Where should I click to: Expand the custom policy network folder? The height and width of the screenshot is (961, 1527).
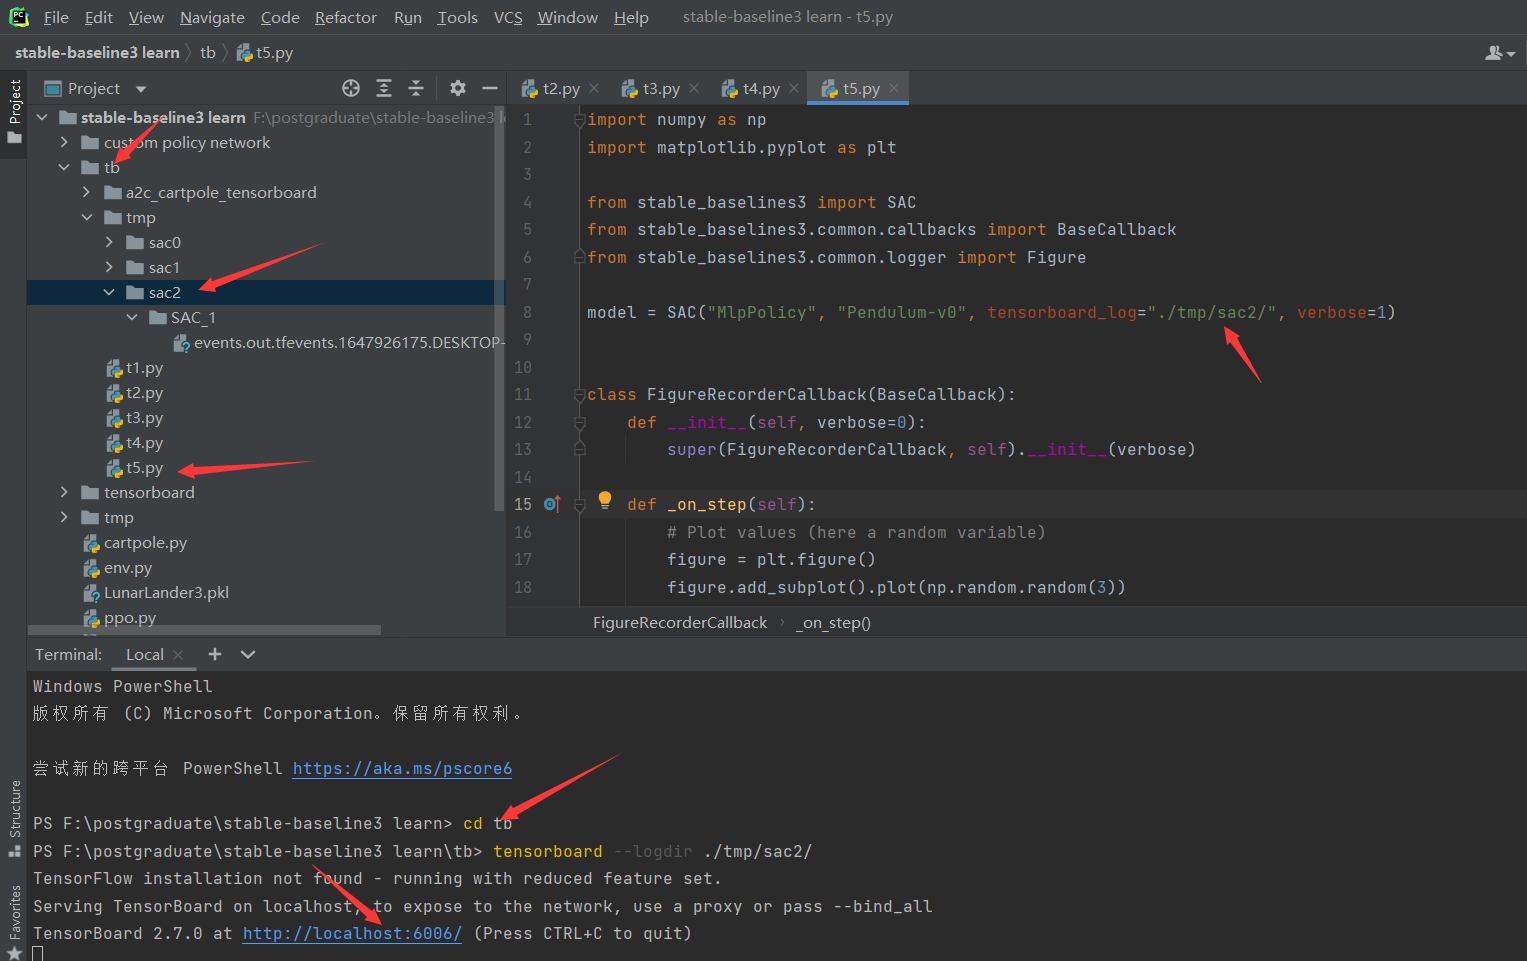pos(64,142)
